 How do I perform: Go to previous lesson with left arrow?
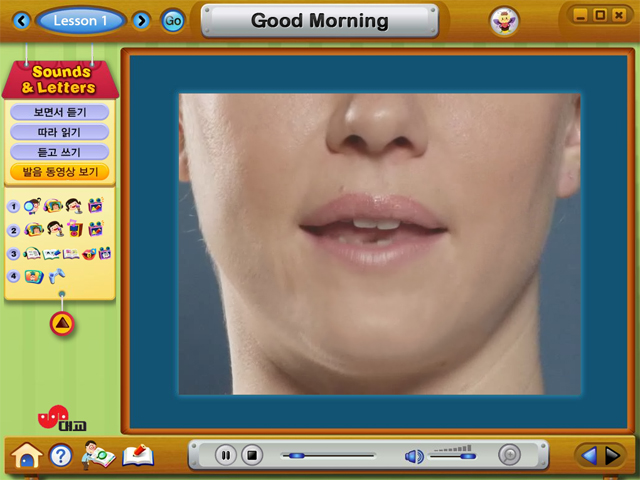tap(21, 20)
